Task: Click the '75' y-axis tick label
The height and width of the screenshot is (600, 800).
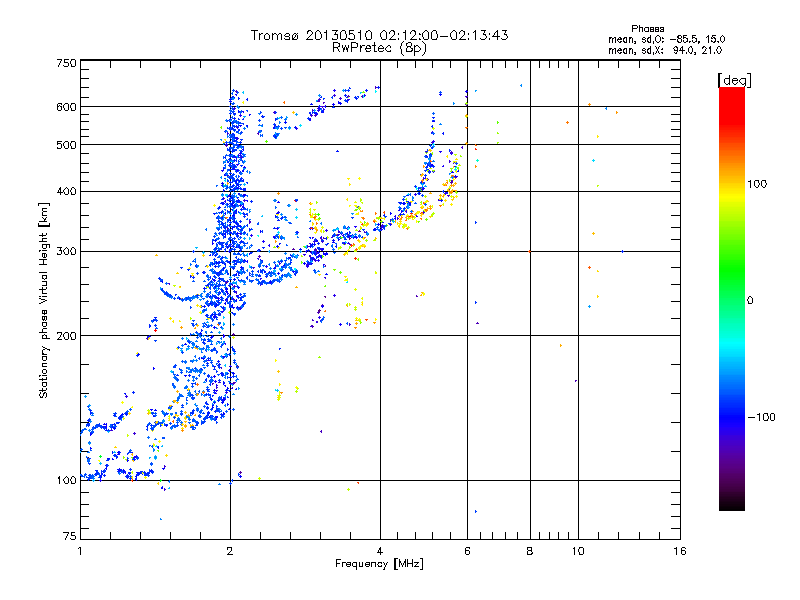Action: click(x=70, y=536)
